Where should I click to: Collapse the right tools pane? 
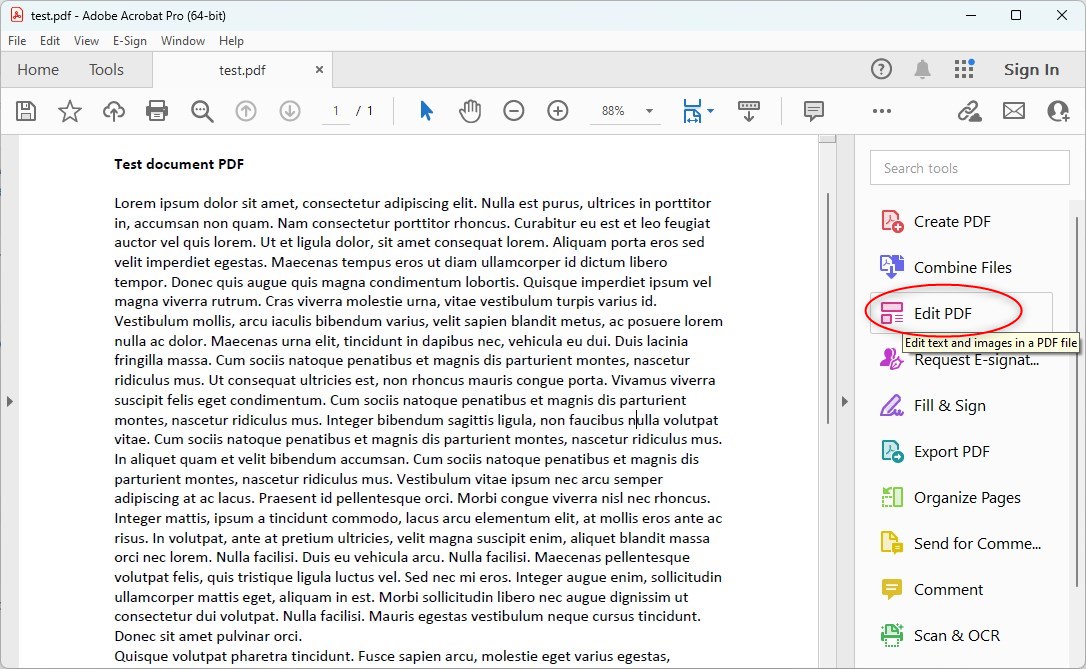844,401
